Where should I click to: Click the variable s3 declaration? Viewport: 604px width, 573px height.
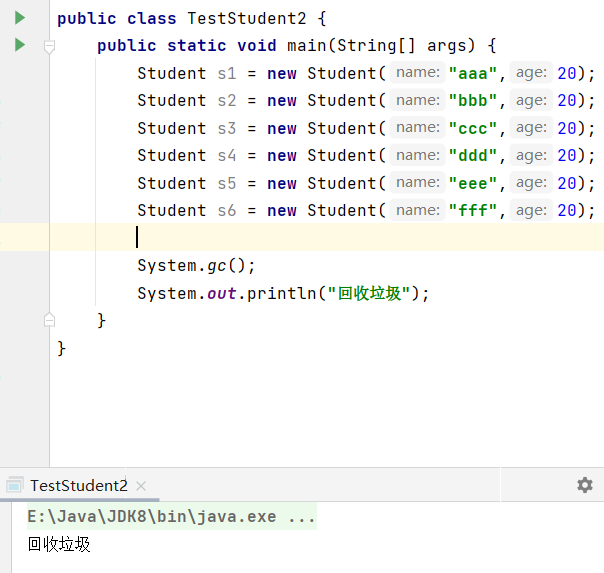[x=226, y=128]
